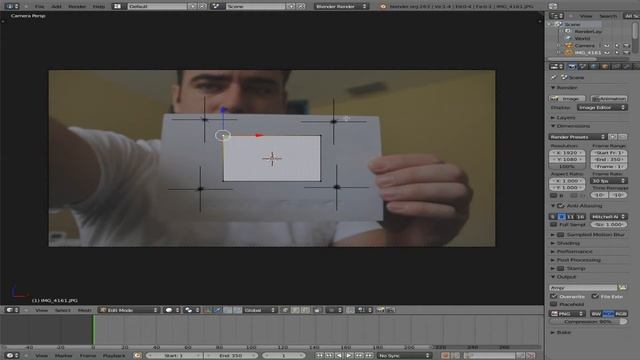The width and height of the screenshot is (640, 360).
Task: Click the auto keyframe record button
Action: pyautogui.click(x=445, y=356)
